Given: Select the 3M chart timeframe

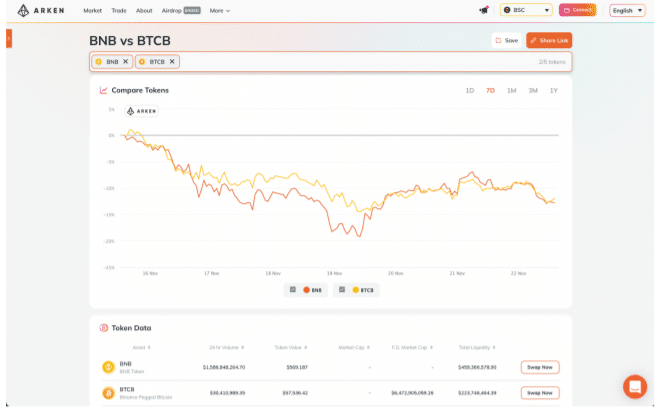Looking at the screenshot, I should (x=533, y=91).
